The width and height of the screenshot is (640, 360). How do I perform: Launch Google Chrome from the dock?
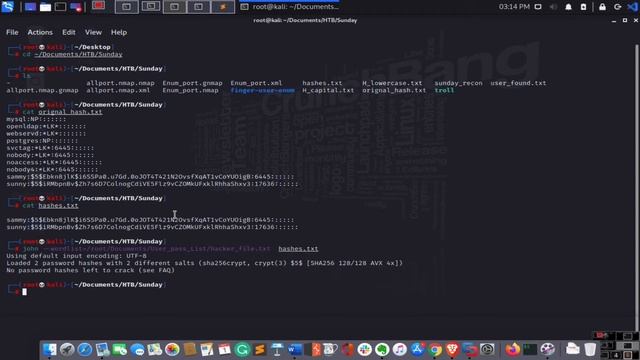(435, 349)
